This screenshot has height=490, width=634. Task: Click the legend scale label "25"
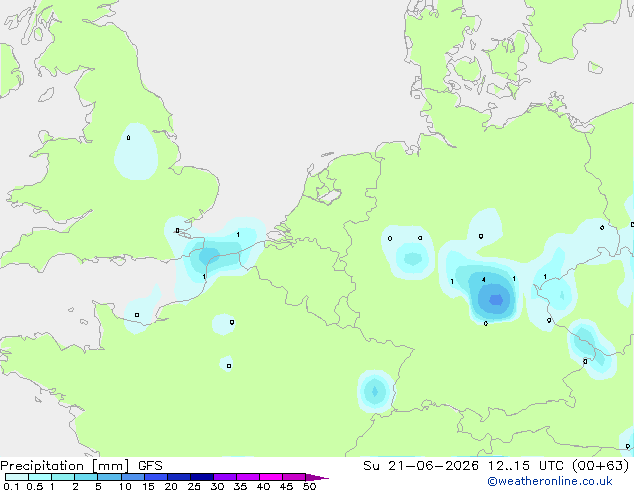point(194,486)
